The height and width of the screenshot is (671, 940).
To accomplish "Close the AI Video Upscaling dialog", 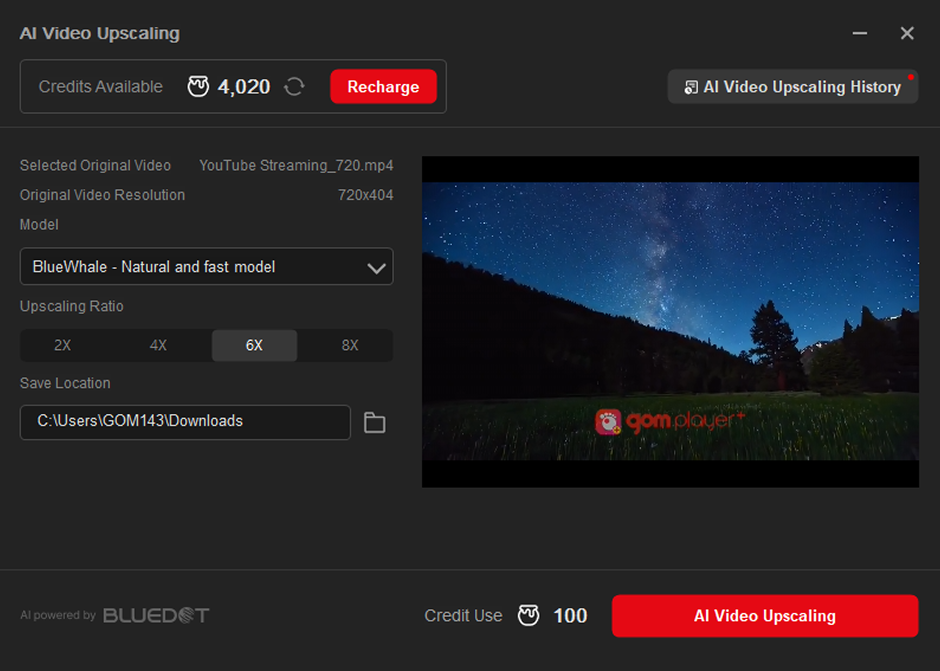I will coord(907,33).
